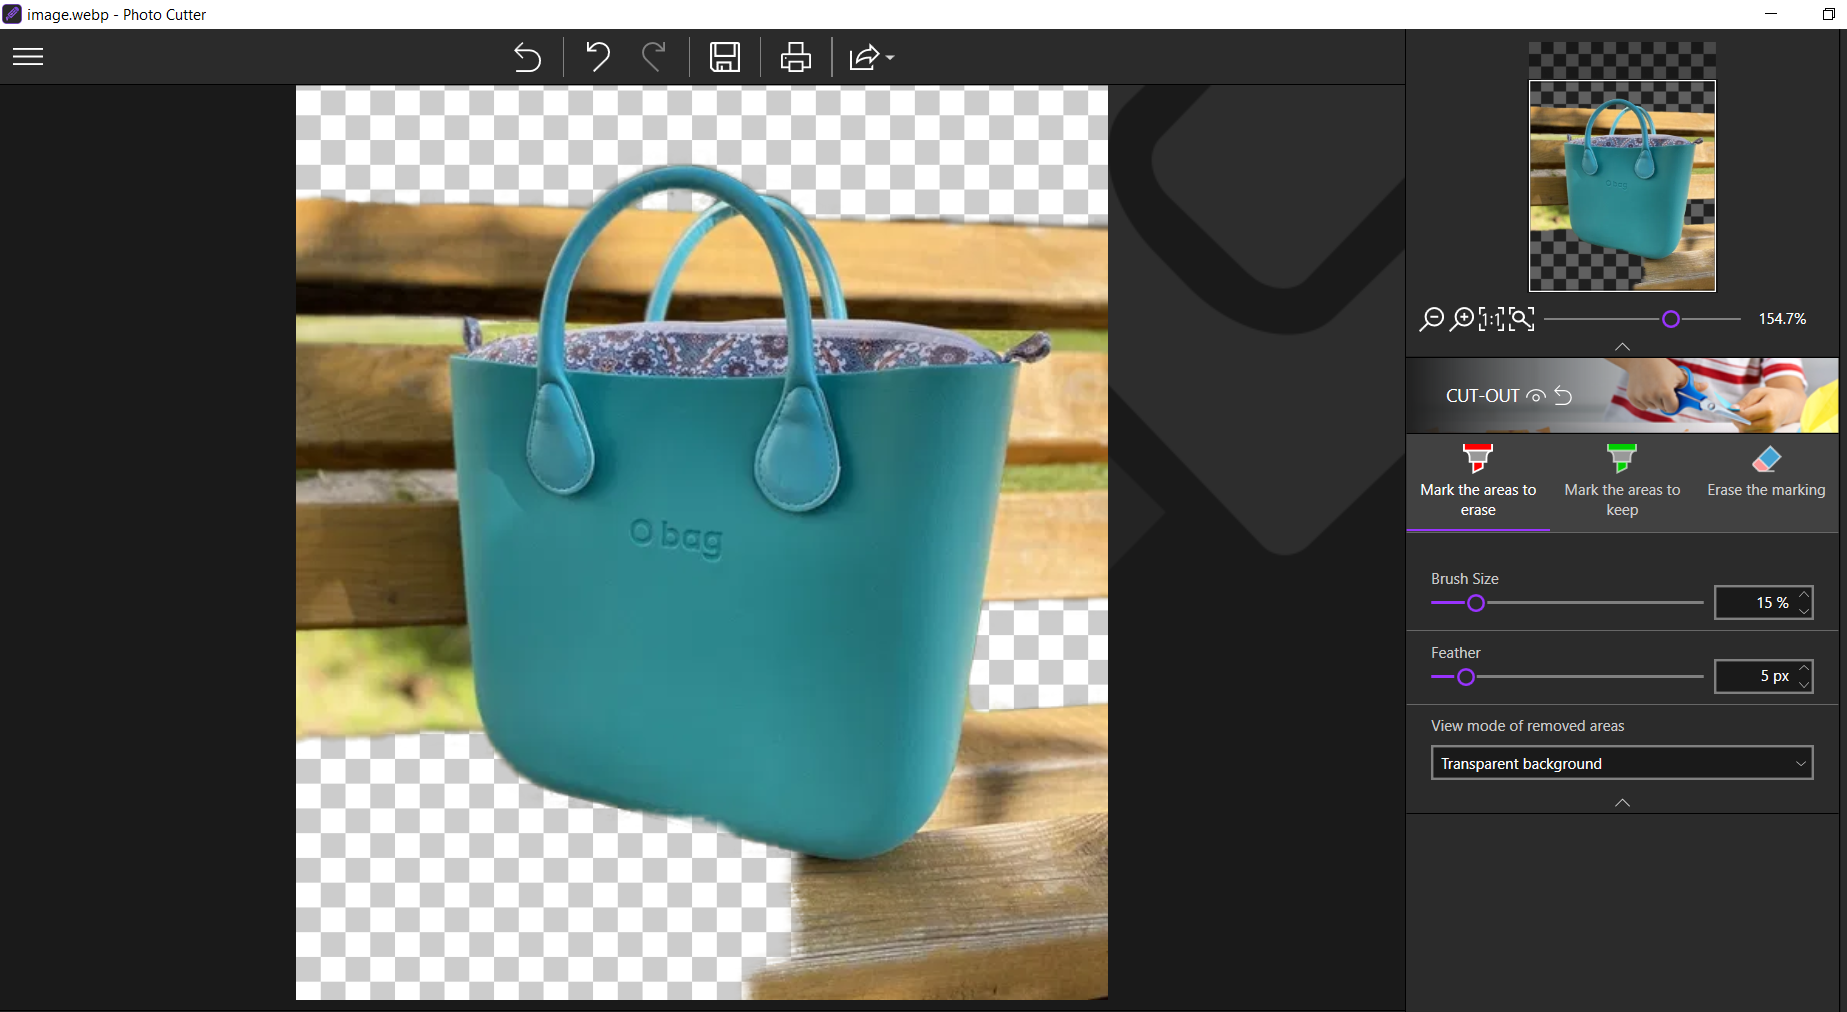Click the navigator thumbnail preview
The height and width of the screenshot is (1012, 1847).
click(1622, 186)
